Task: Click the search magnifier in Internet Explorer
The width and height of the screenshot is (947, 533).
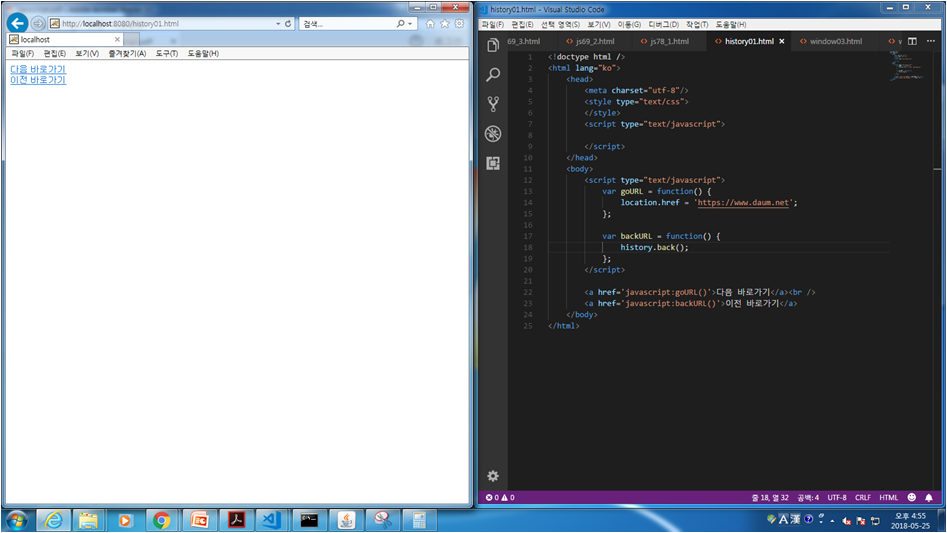Action: (x=400, y=24)
